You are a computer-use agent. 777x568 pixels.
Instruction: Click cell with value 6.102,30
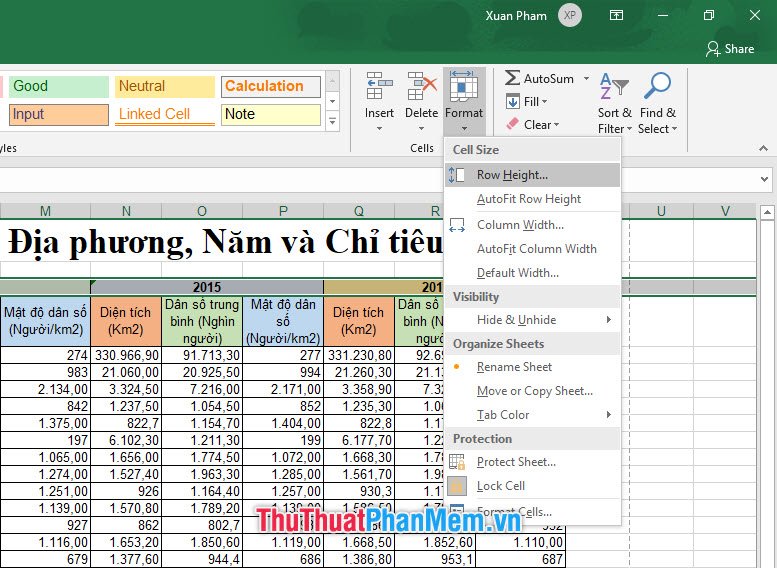[126, 440]
